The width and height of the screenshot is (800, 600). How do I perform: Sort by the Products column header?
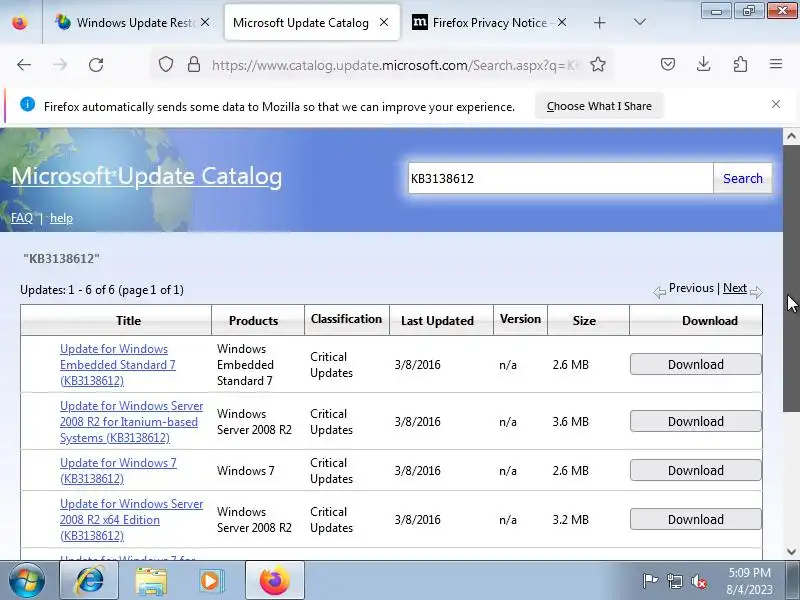[253, 320]
